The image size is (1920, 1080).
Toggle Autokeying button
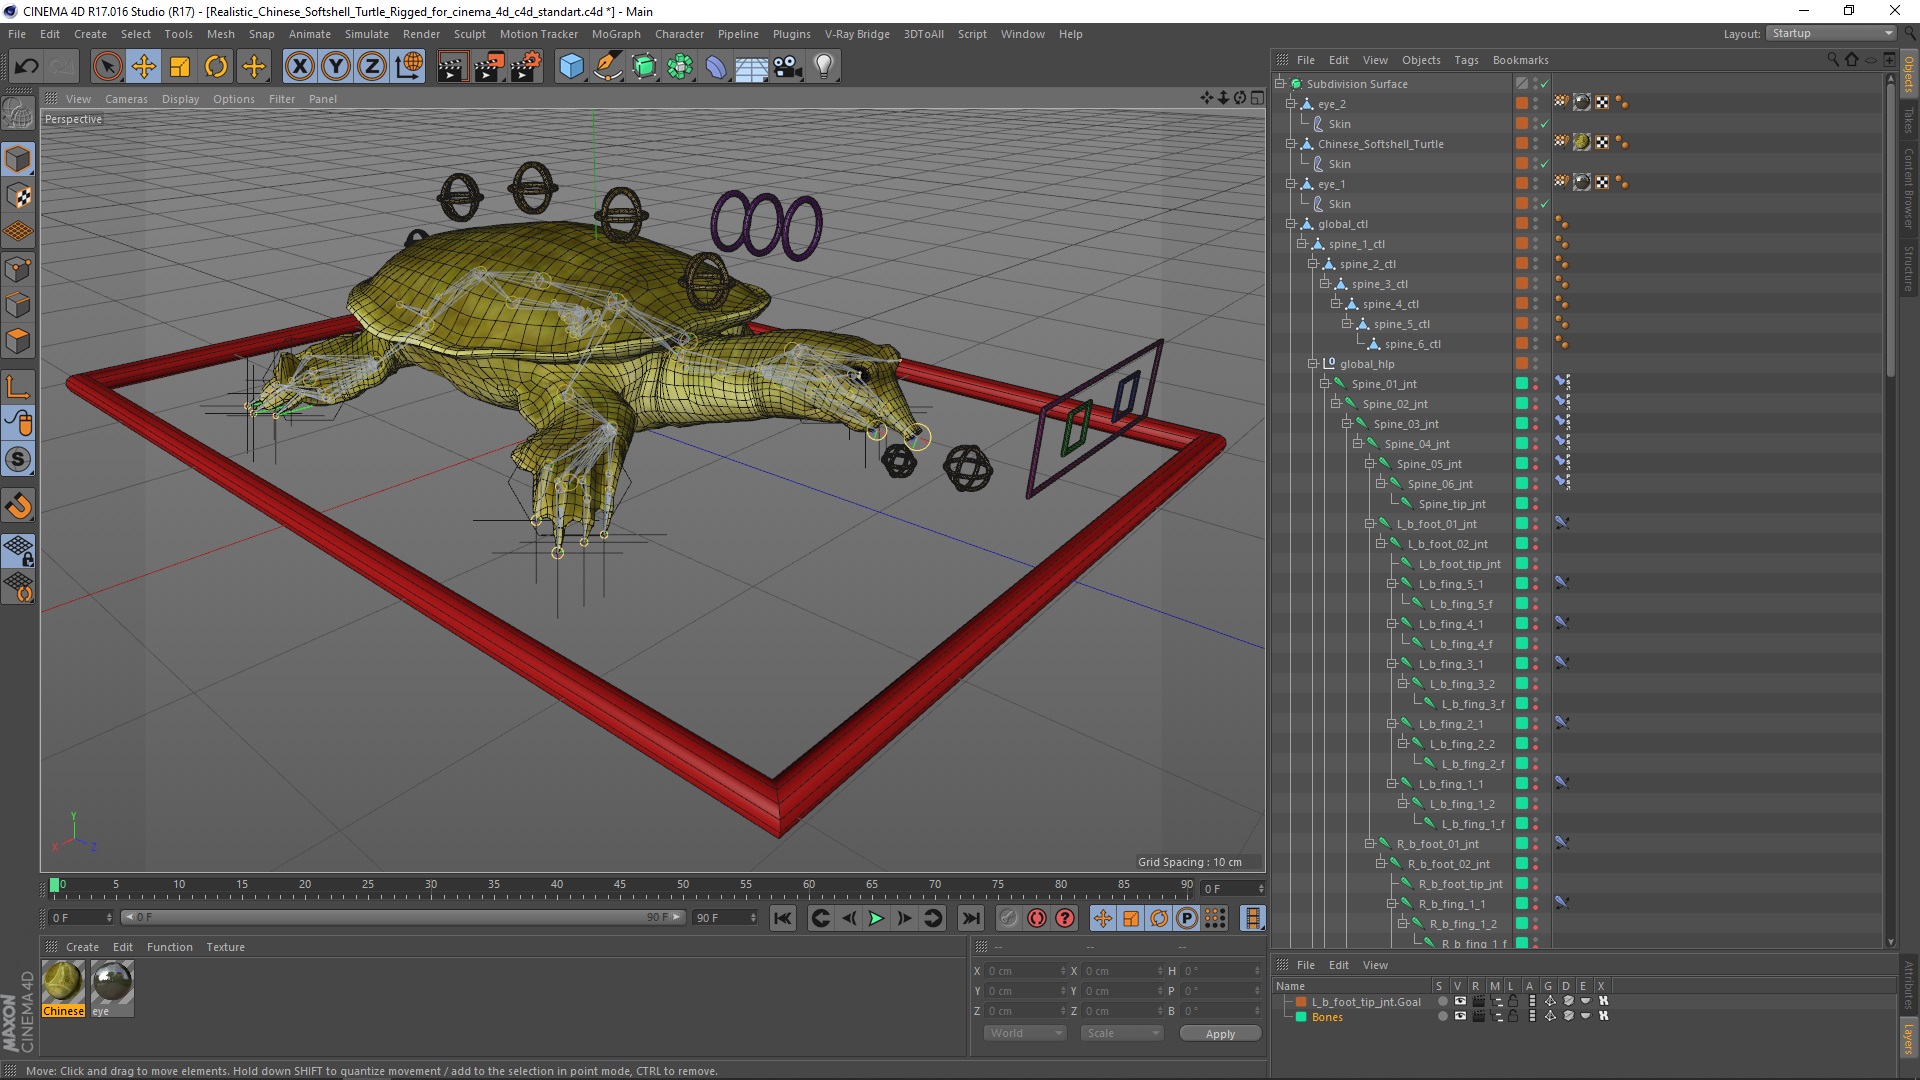(1037, 918)
